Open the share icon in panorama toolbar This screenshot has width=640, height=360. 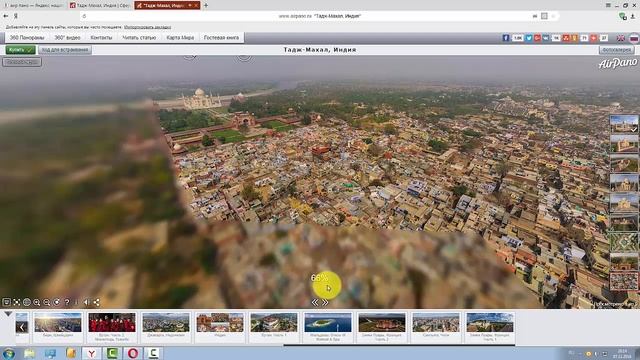[96, 302]
